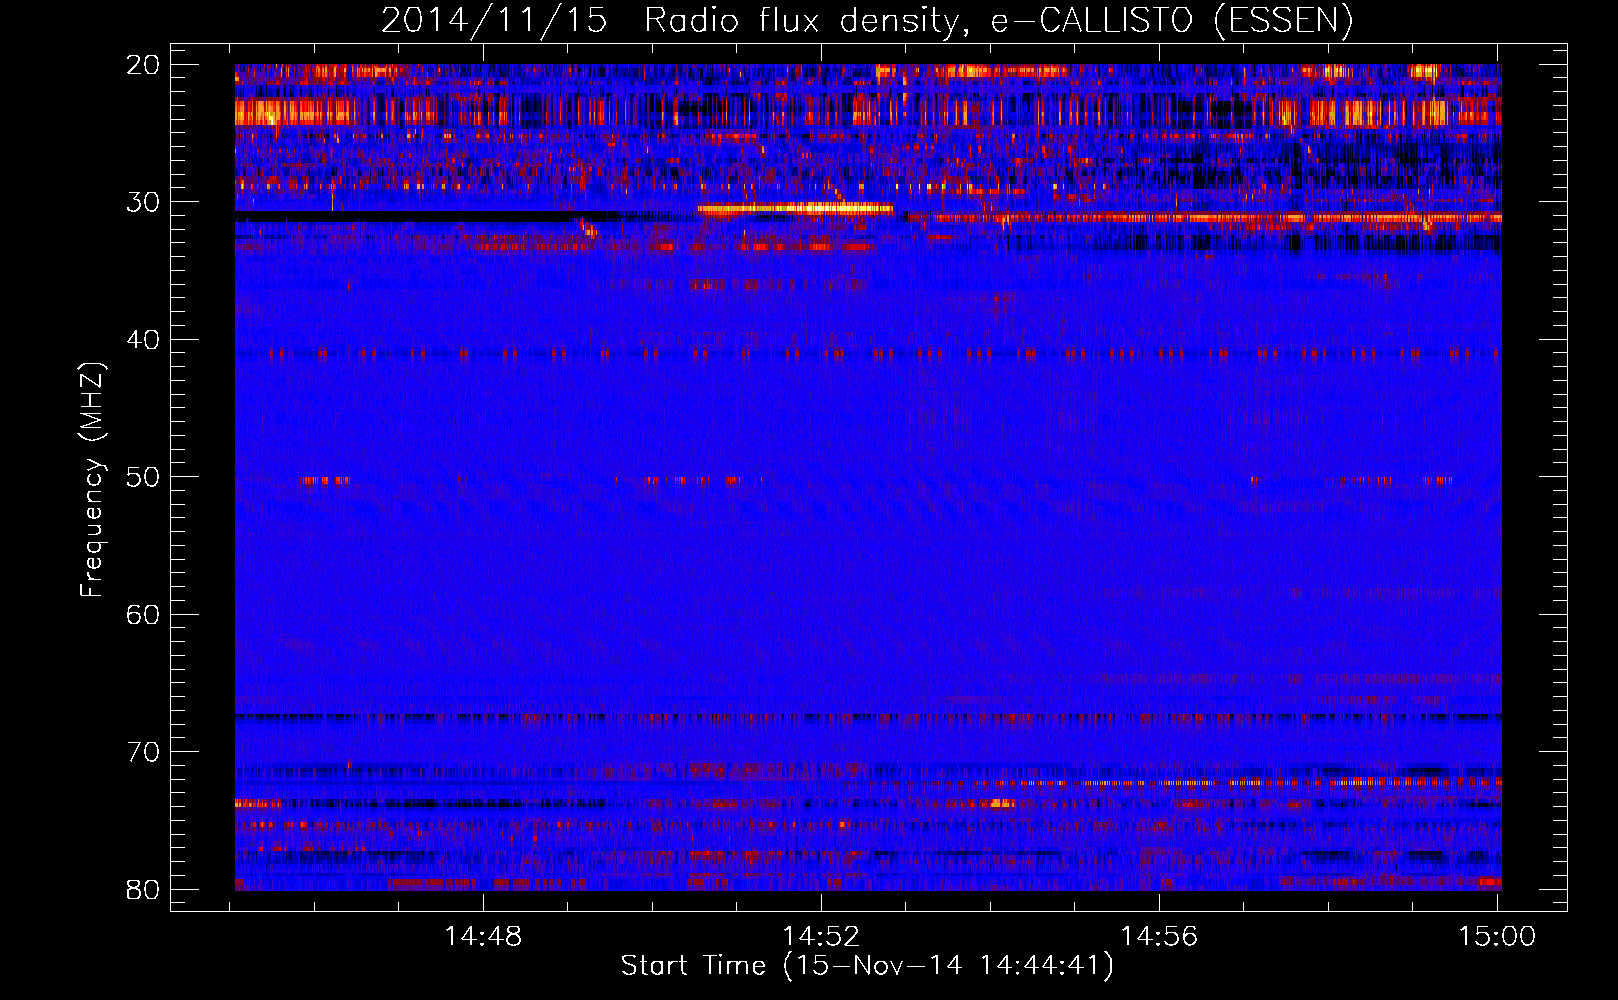
Task: Click the 40 frequency tick label
Action: (144, 340)
